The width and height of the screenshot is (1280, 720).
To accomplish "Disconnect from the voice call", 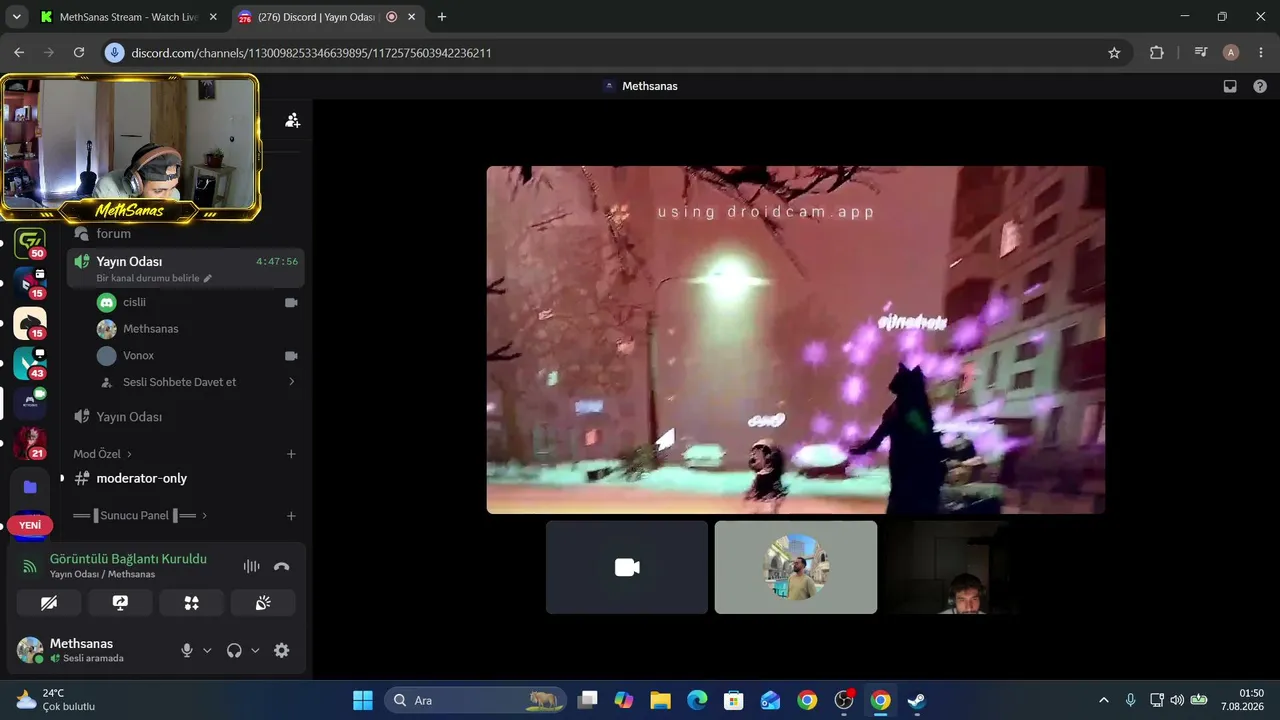I will pos(281,566).
